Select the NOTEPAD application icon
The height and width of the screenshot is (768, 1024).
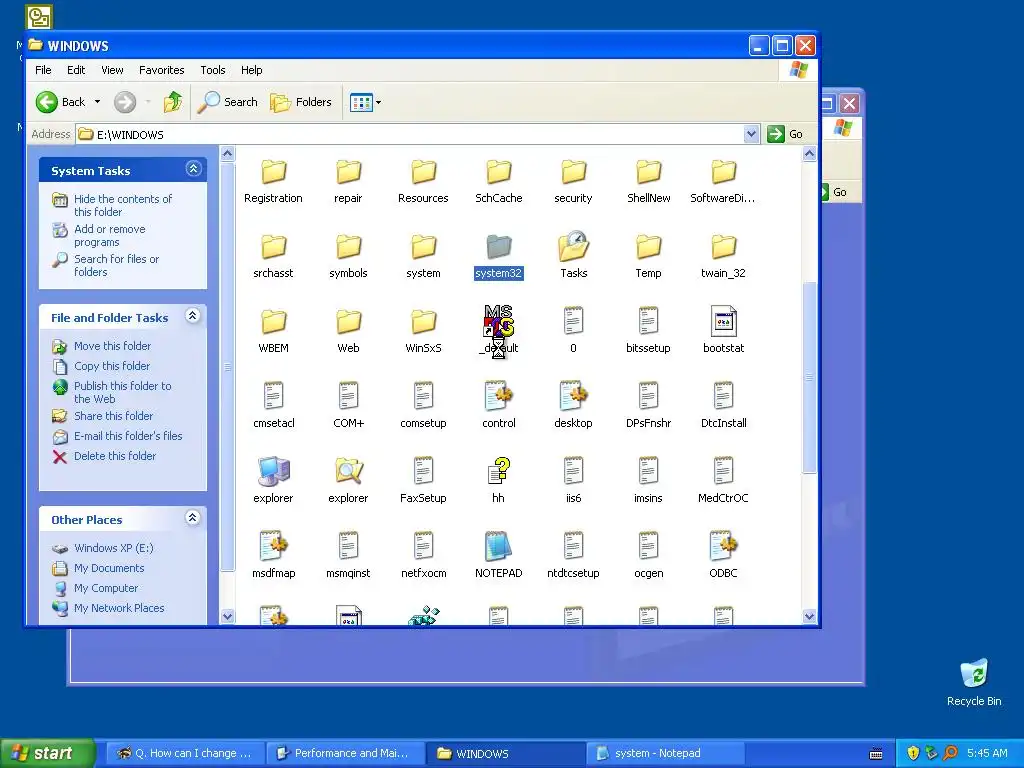499,547
